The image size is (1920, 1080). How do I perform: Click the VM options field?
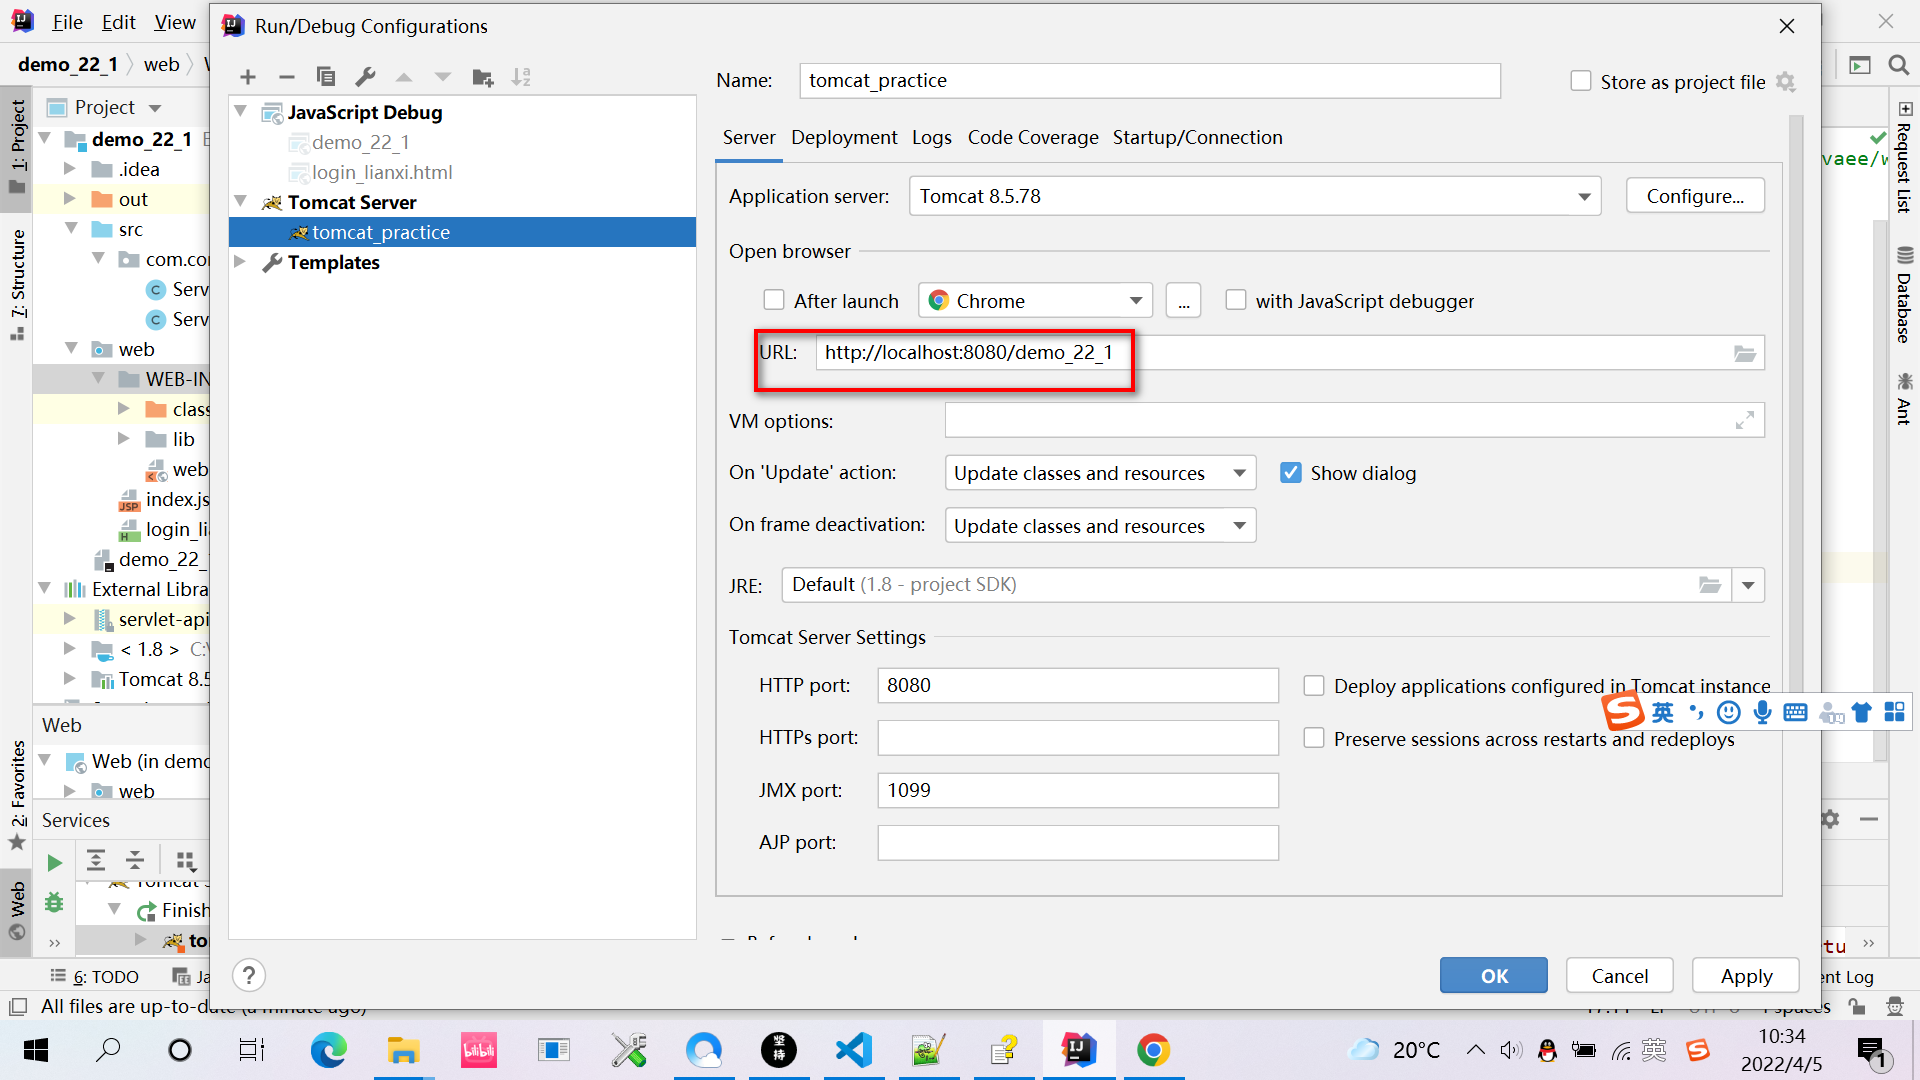coord(1354,421)
